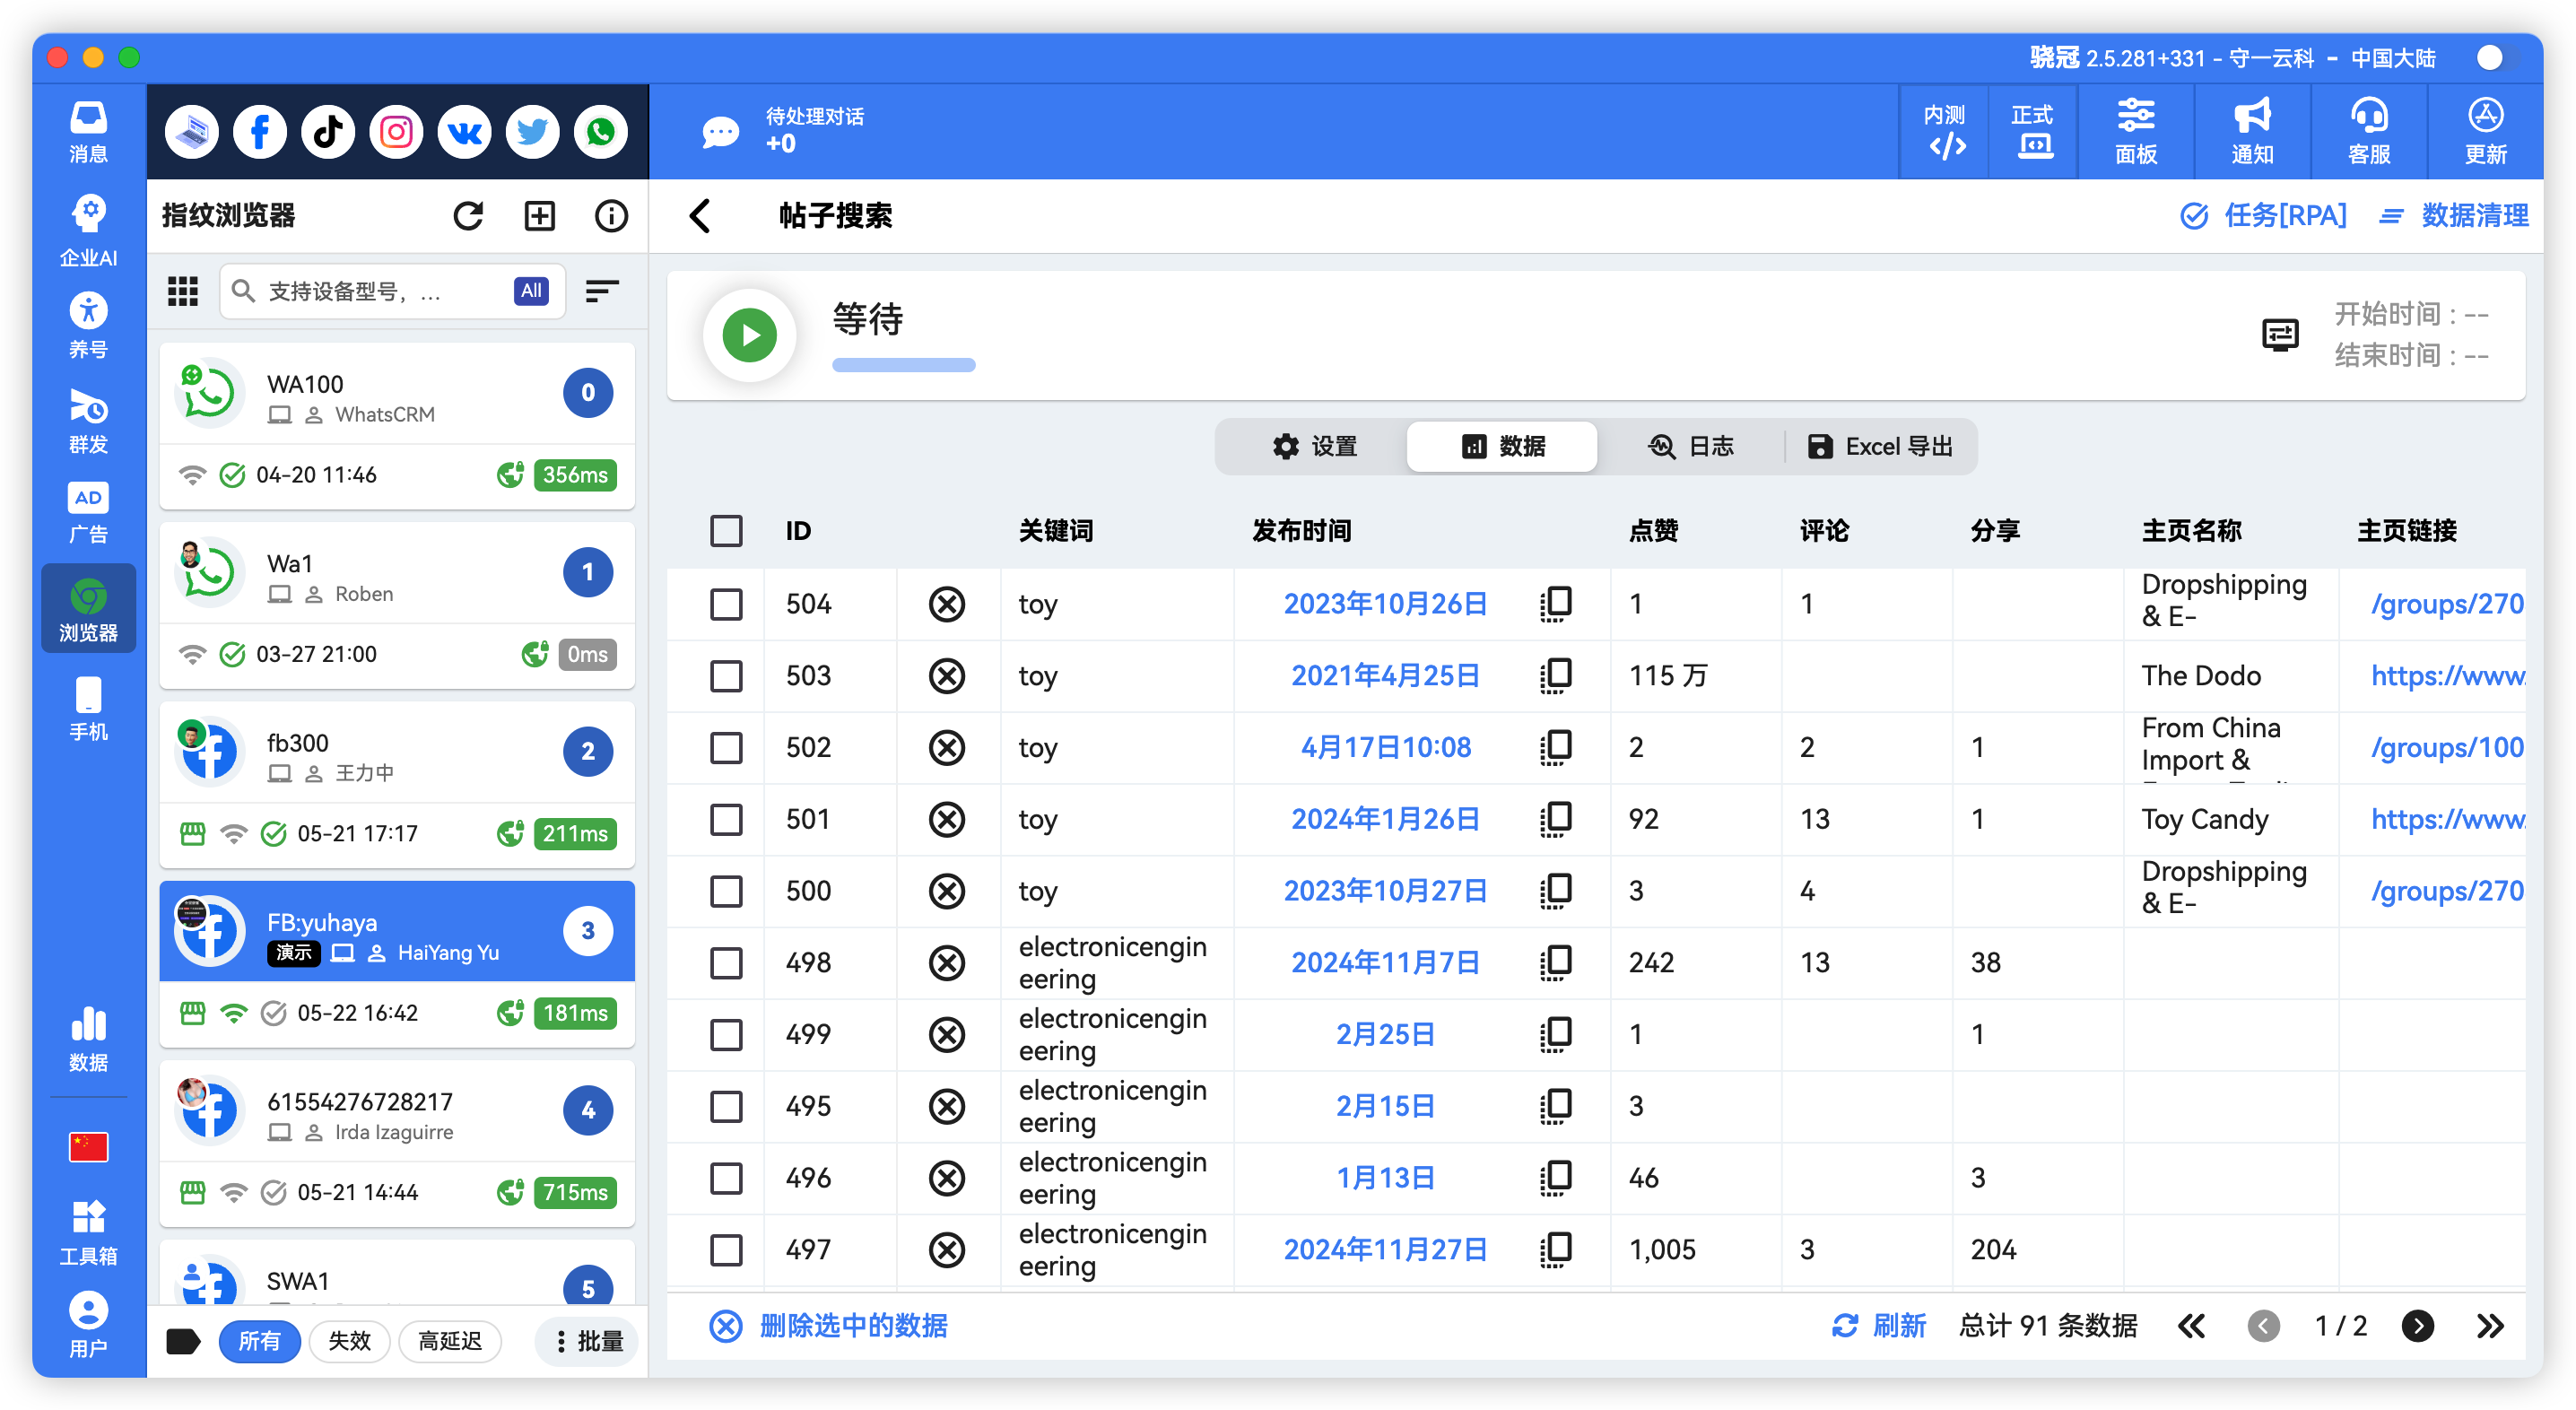
Task: Open 客服 customer support
Action: coord(2368,131)
